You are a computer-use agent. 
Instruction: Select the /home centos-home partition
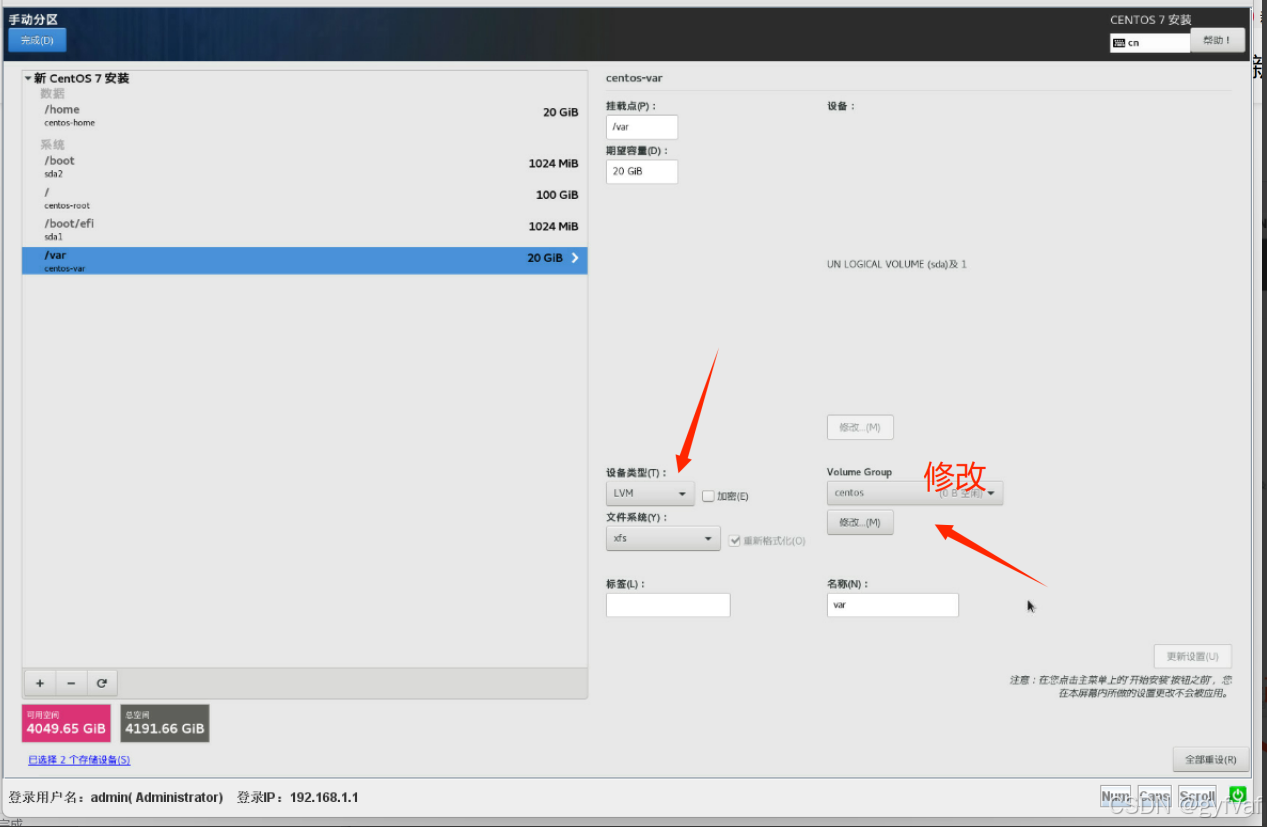pyautogui.click(x=304, y=115)
